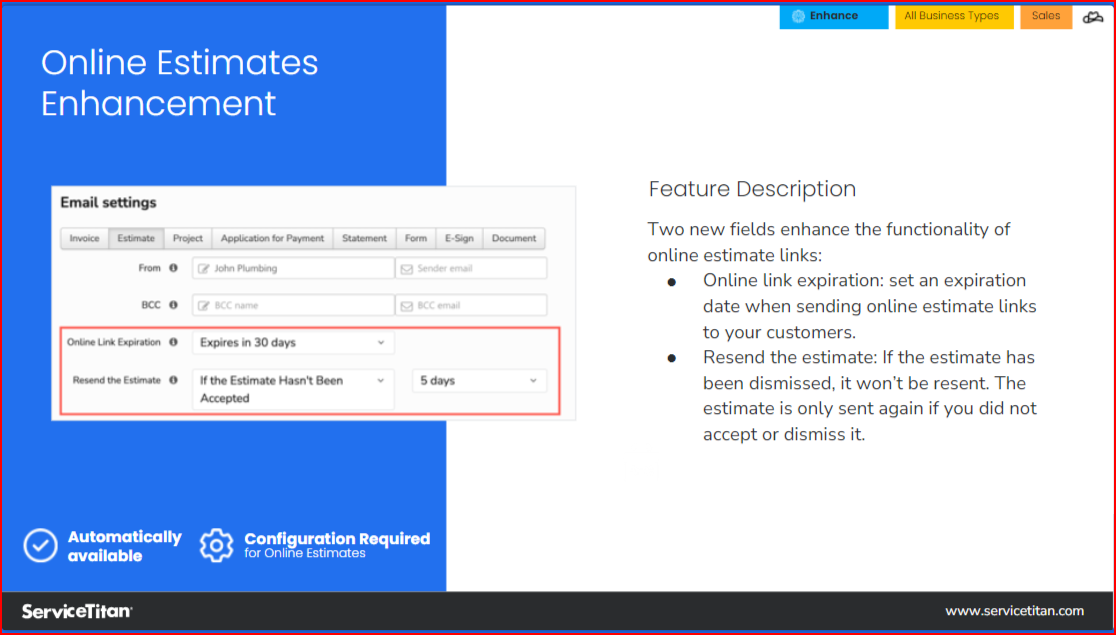Open the Invoice email settings tab
Viewport: 1116px width, 635px height.
[85, 238]
